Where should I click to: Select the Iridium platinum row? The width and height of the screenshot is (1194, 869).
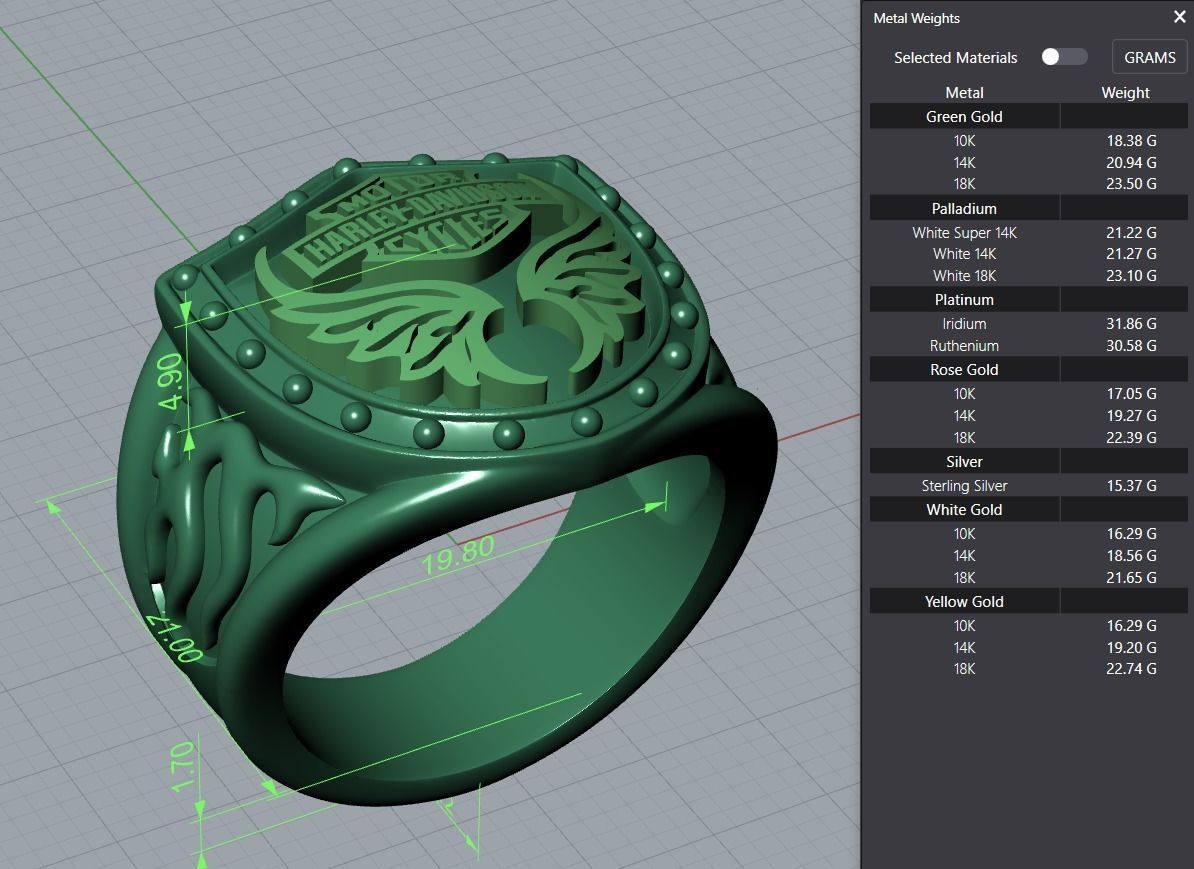(x=1028, y=324)
